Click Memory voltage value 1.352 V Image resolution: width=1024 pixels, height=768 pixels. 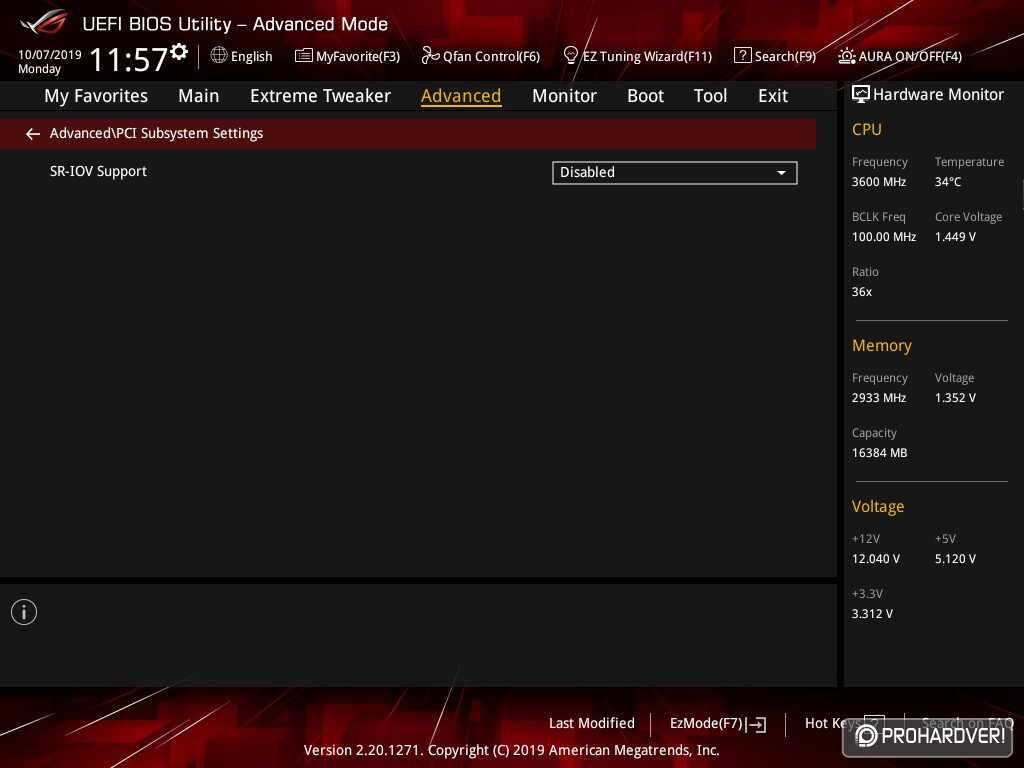click(955, 397)
